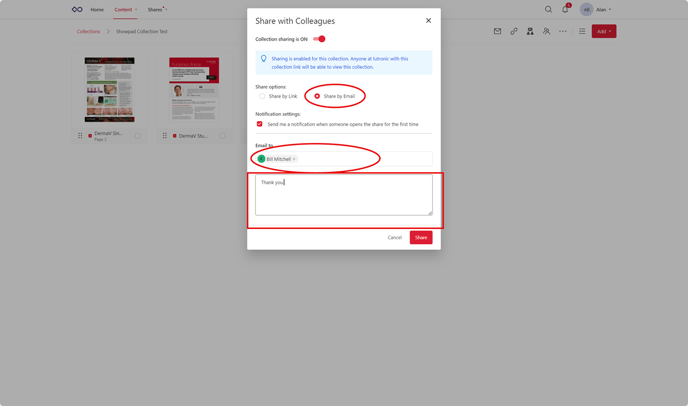Viewport: 688px width, 406px height.
Task: Click the red Share button
Action: [x=421, y=237]
